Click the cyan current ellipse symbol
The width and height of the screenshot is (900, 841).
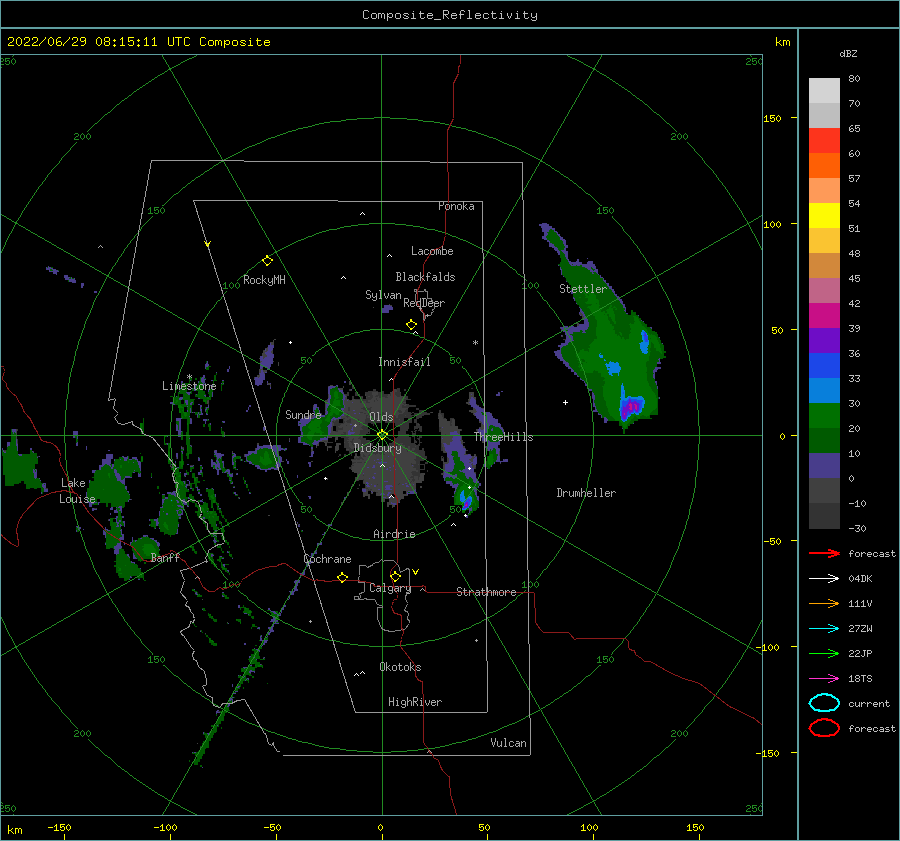824,703
